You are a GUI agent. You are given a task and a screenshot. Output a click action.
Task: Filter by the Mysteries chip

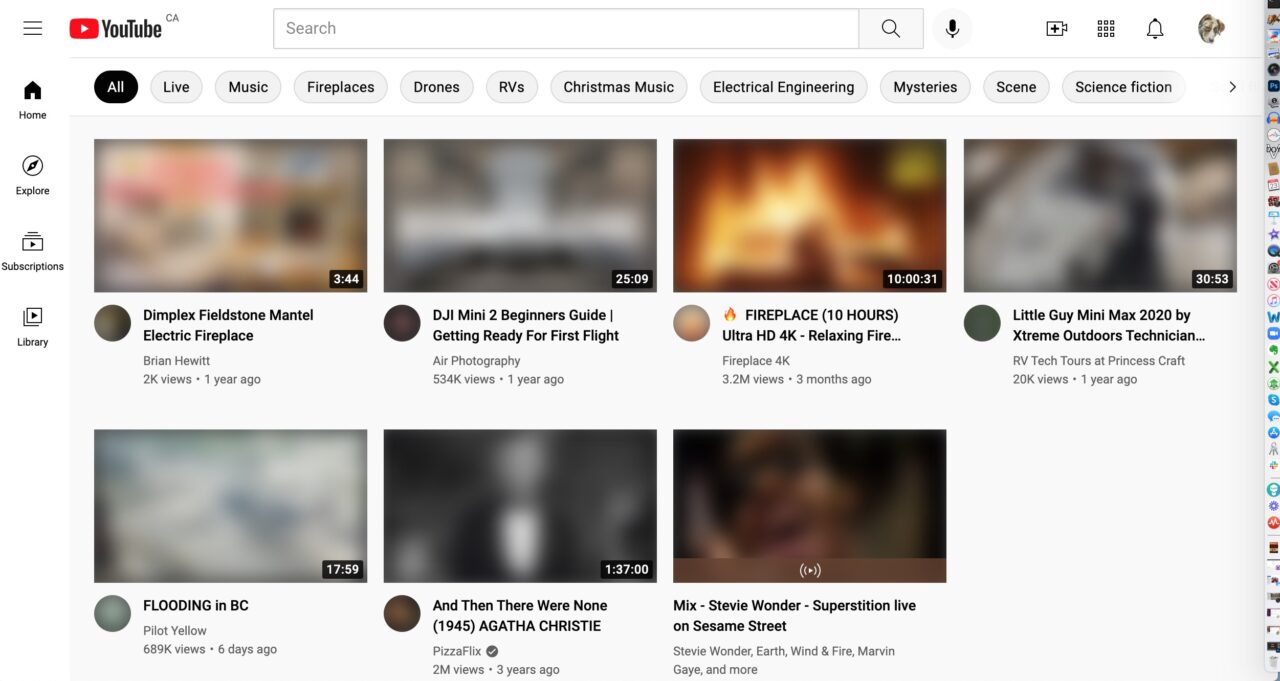click(925, 87)
